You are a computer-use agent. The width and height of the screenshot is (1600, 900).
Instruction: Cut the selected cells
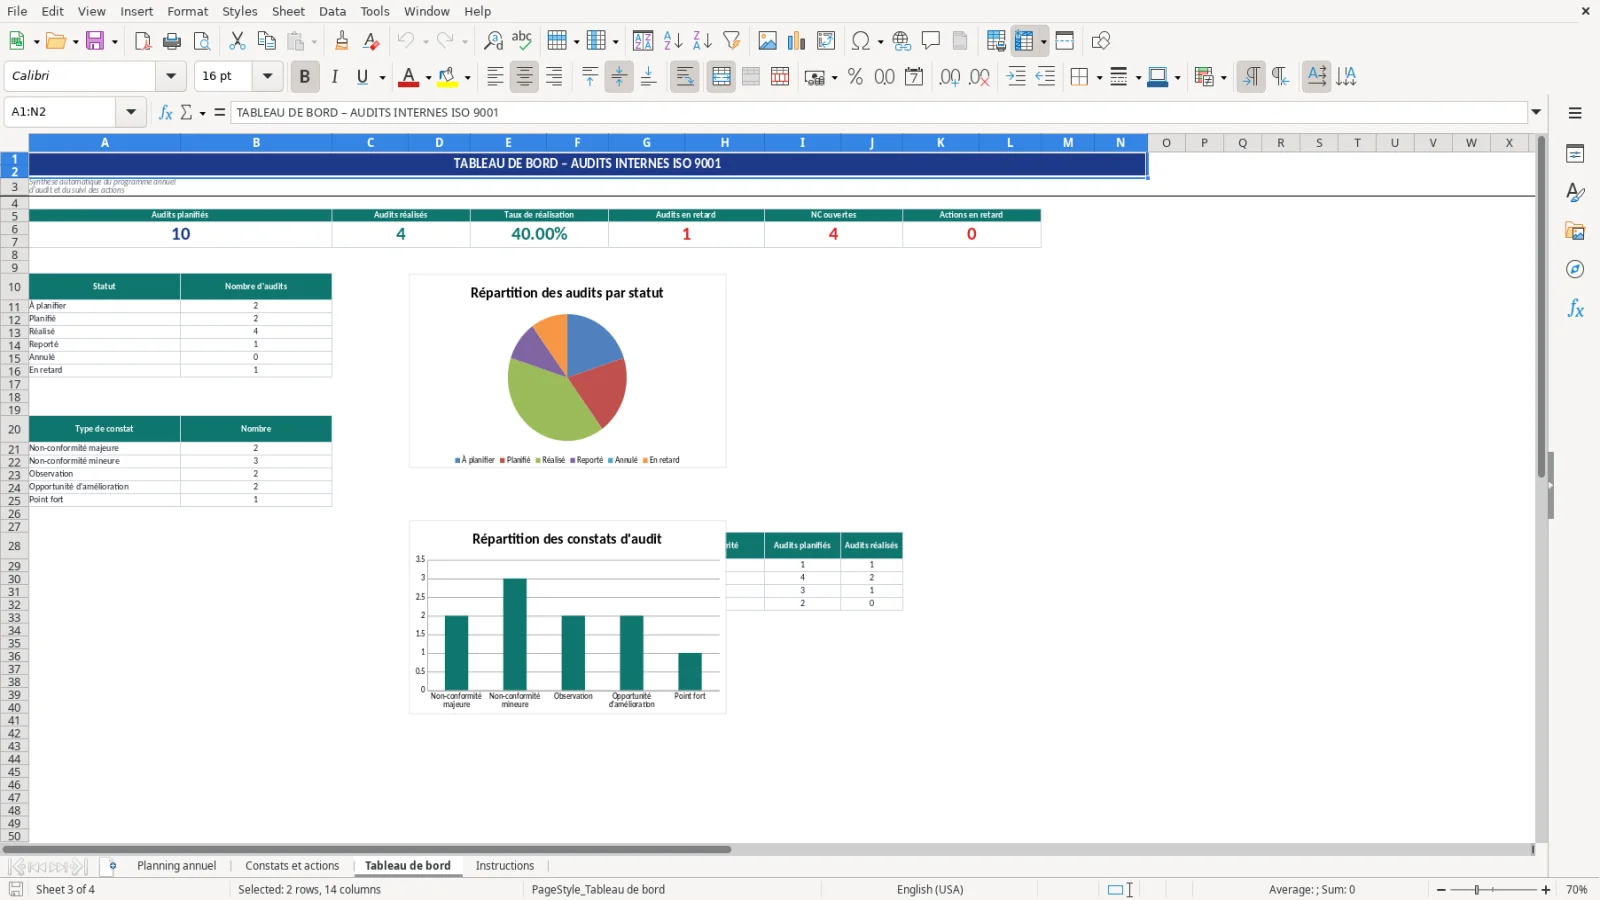(x=237, y=41)
